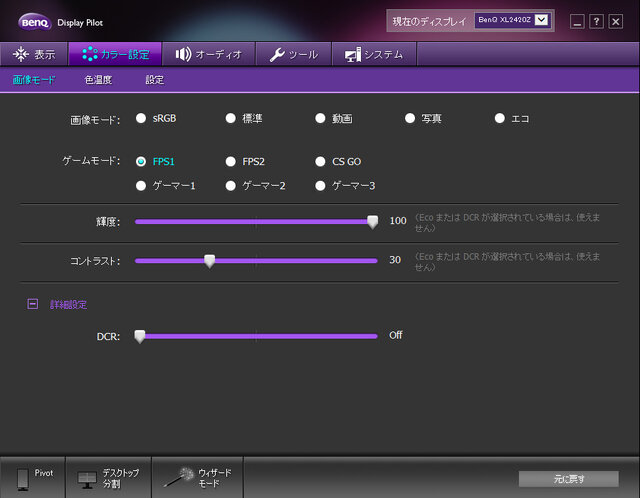The height and width of the screenshot is (498, 640).
Task: Click the help question mark button
Action: point(596,22)
